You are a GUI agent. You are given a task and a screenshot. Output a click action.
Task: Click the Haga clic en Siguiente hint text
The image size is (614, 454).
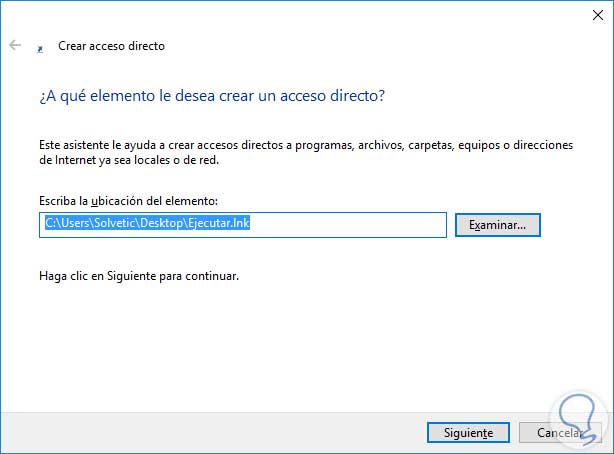(x=139, y=275)
